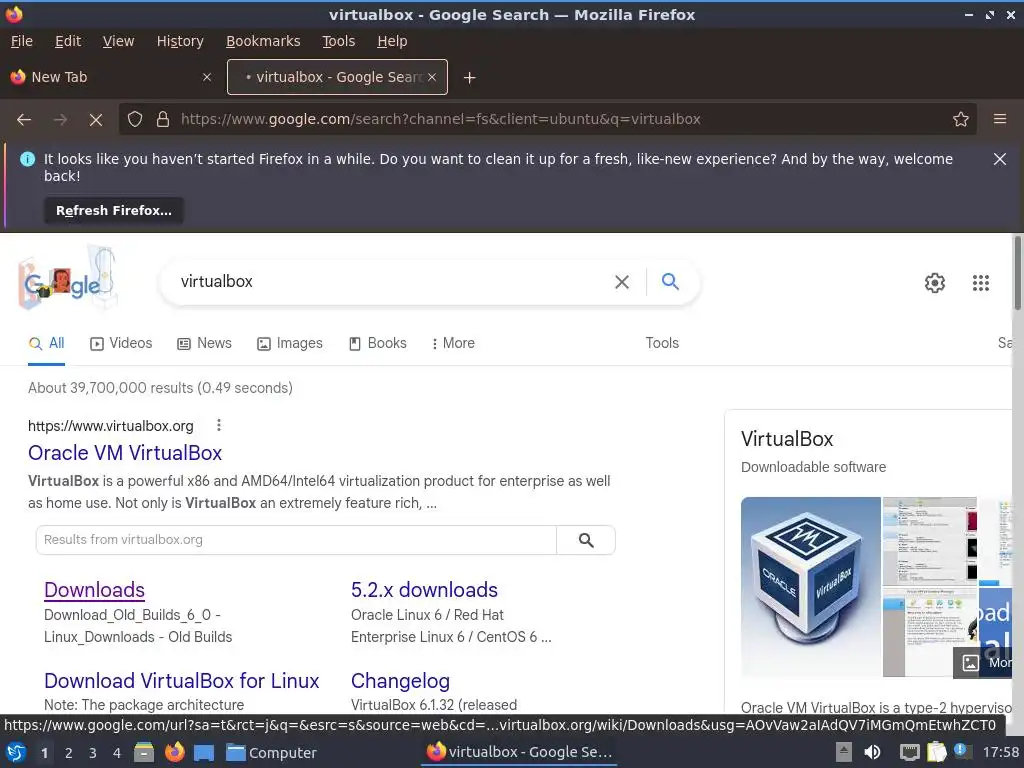Viewport: 1024px width, 768px height.
Task: Open Google quick settings gear
Action: pos(935,283)
